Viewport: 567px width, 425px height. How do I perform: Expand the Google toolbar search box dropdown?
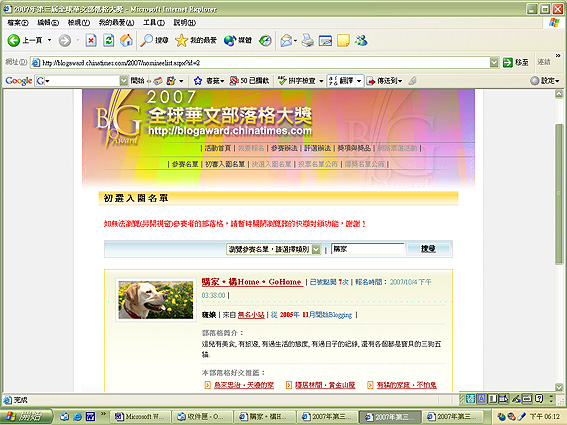tap(124, 81)
